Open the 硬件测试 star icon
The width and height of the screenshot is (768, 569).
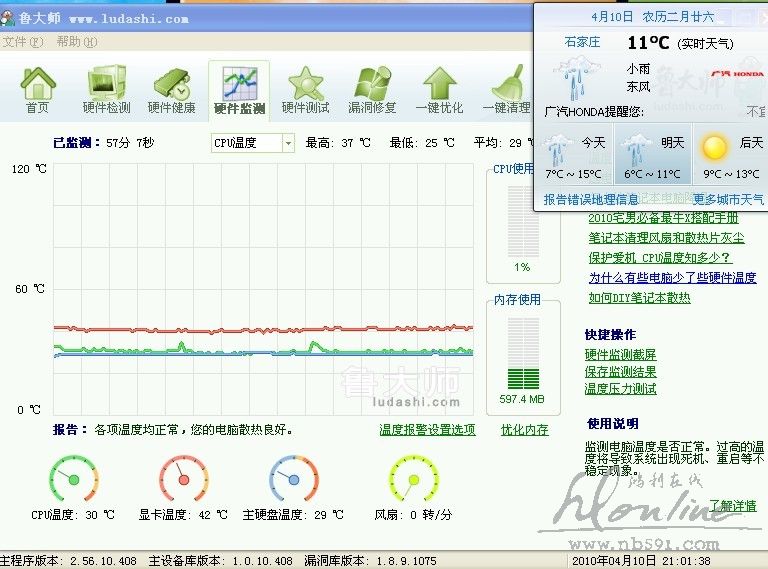coord(306,90)
